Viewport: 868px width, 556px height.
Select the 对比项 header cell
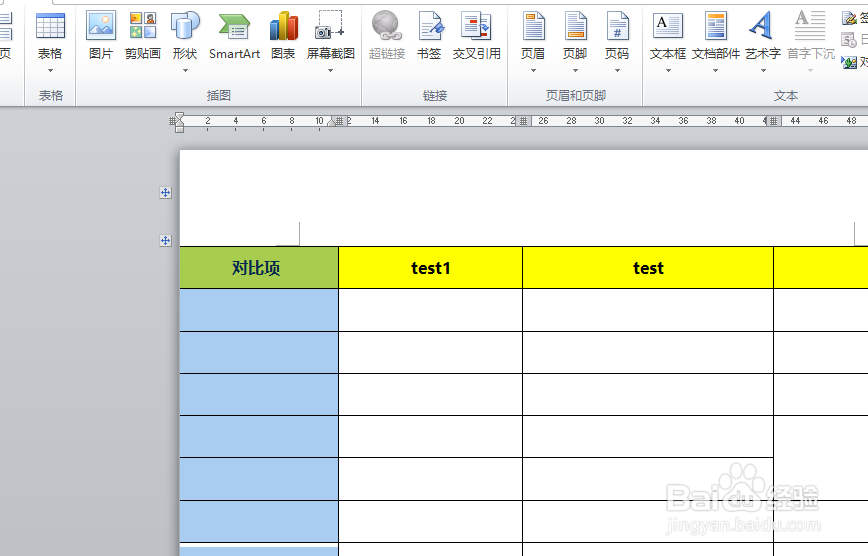point(259,267)
